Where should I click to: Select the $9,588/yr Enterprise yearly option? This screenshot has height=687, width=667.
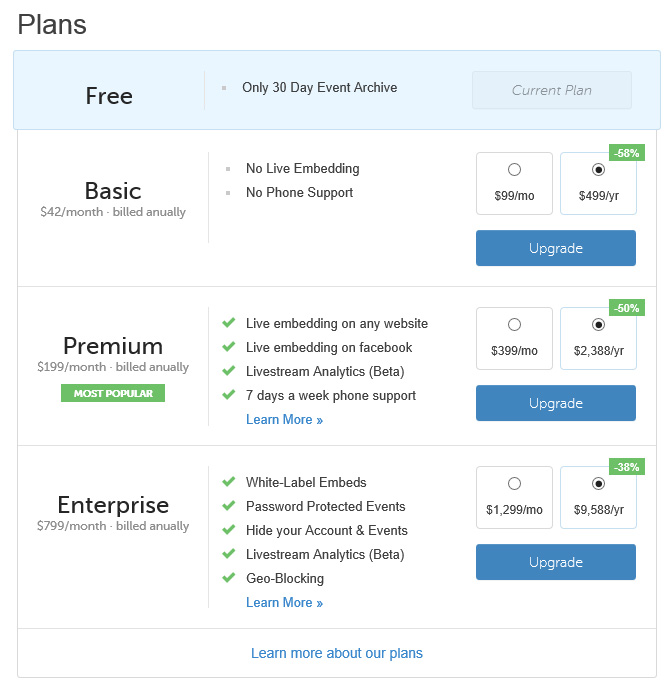click(598, 497)
